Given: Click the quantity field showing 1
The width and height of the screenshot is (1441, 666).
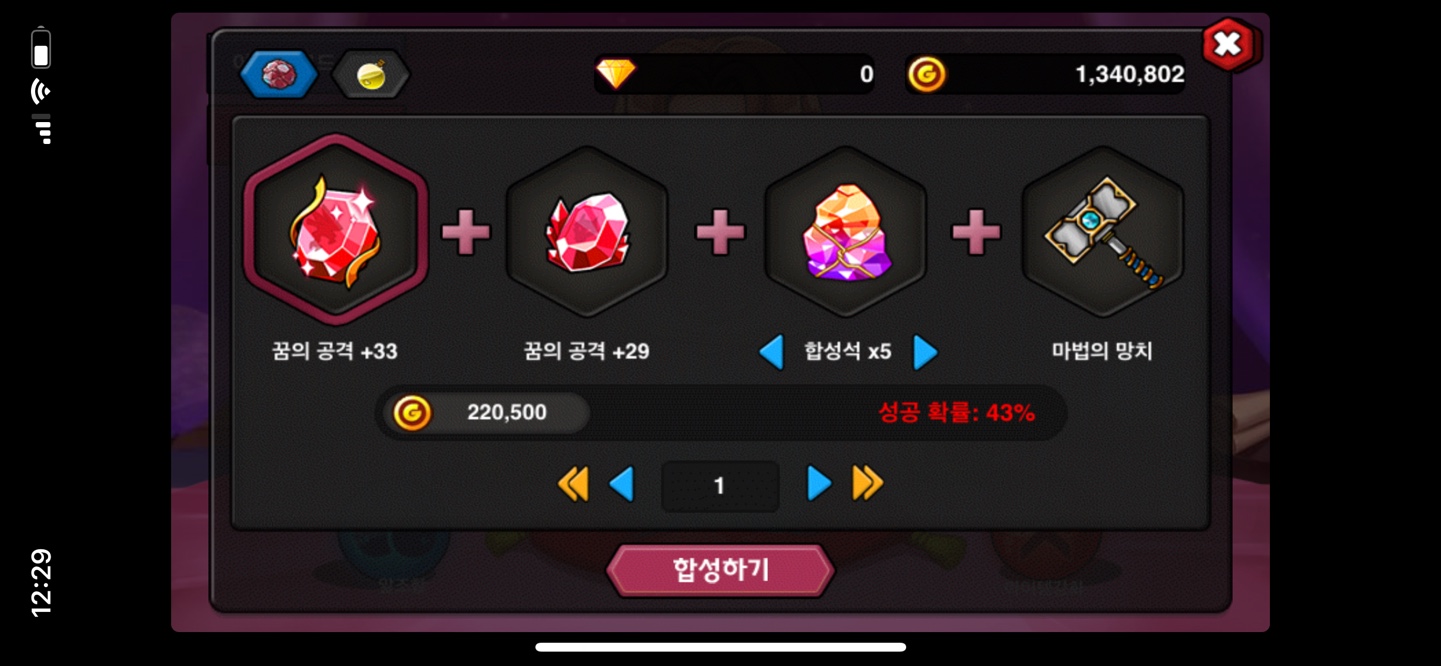Looking at the screenshot, I should (720, 486).
